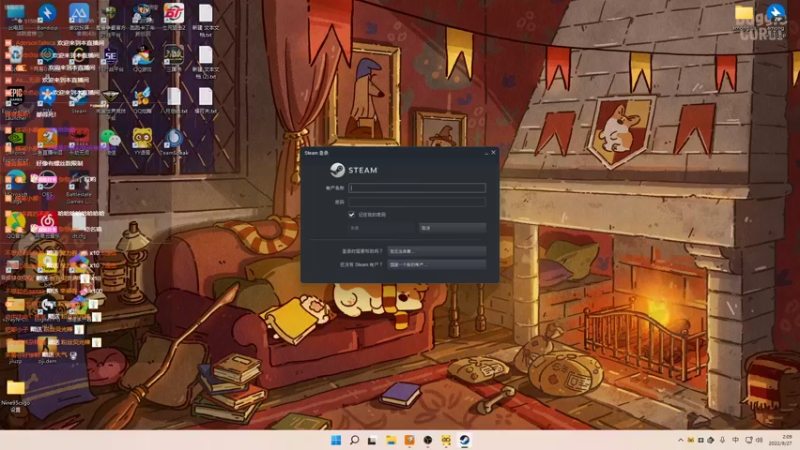The image size is (800, 450).
Task: Open the Epic Games Launcher shortcut
Action: tap(15, 101)
